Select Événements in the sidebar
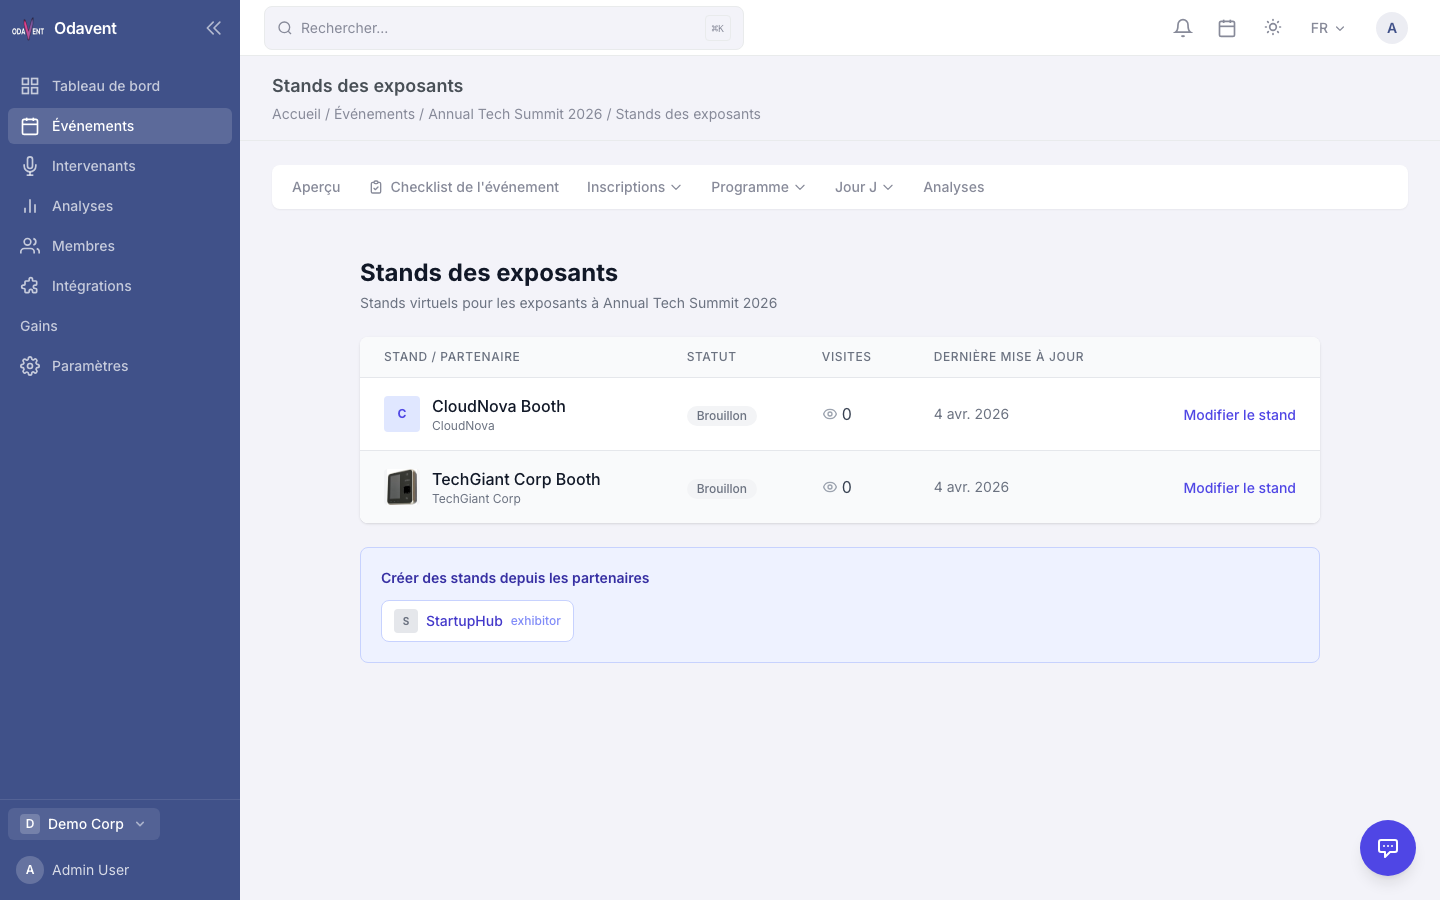Image resolution: width=1440 pixels, height=900 pixels. pyautogui.click(x=120, y=126)
